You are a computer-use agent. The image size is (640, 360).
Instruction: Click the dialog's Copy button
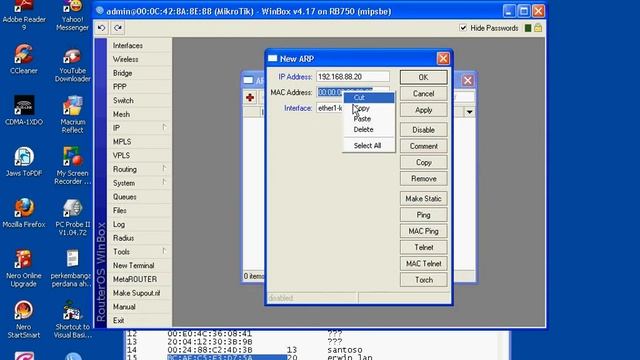[423, 162]
